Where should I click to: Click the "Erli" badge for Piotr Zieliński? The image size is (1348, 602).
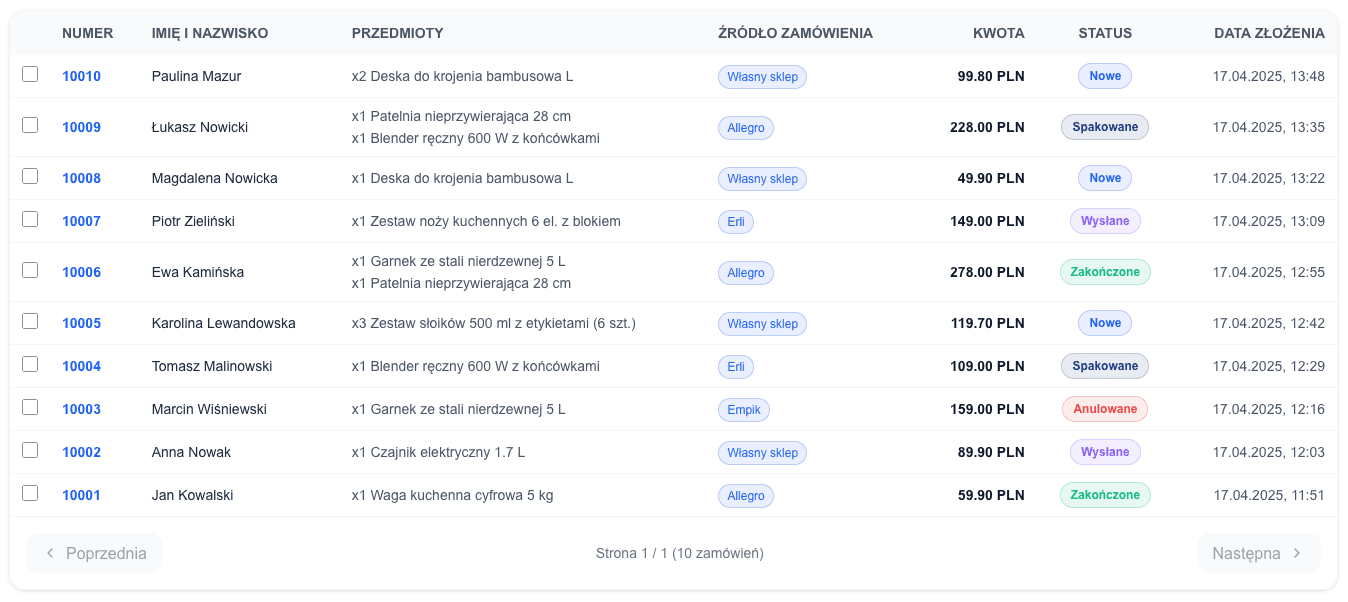click(x=736, y=221)
